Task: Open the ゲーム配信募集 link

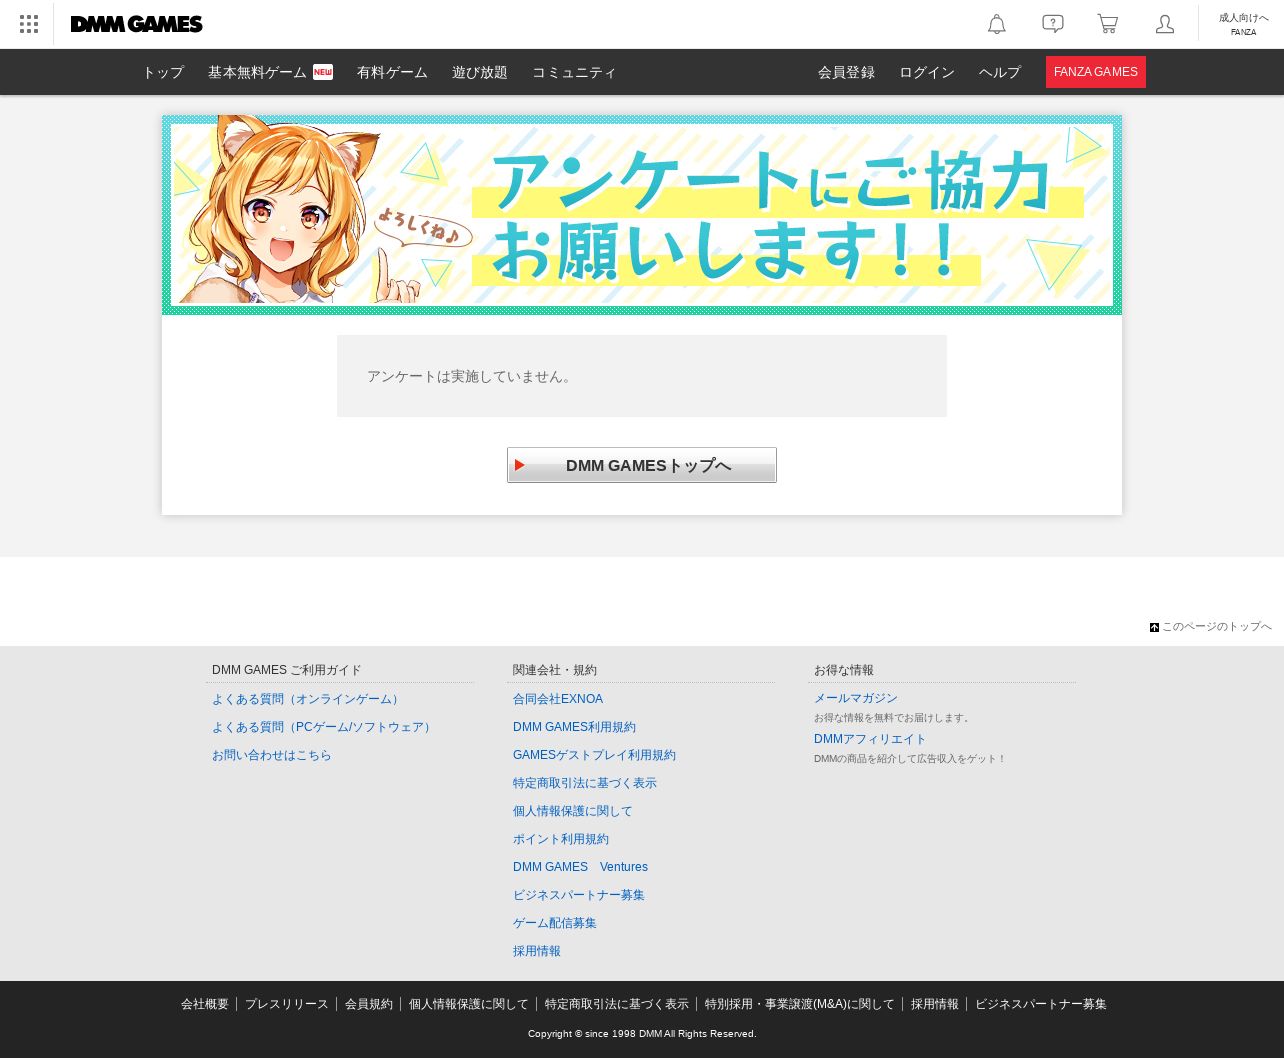Action: [x=555, y=923]
